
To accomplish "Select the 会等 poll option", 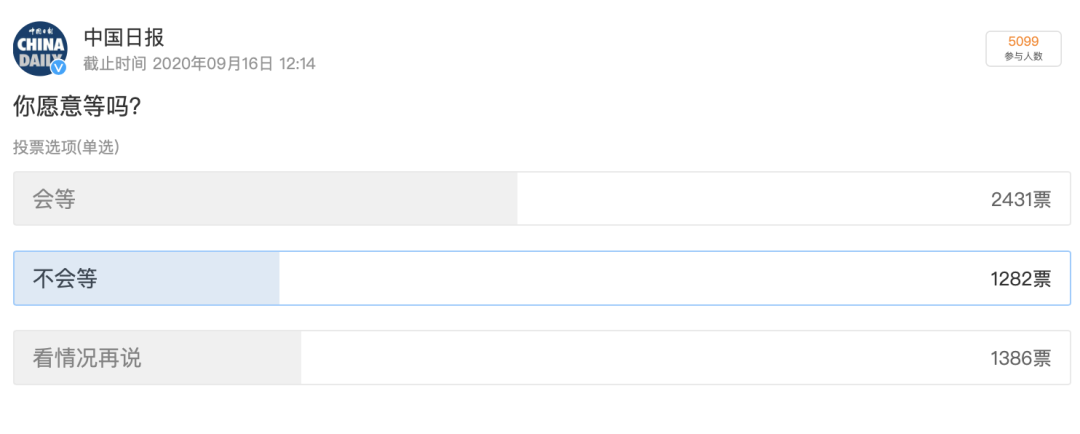I will tap(54, 199).
